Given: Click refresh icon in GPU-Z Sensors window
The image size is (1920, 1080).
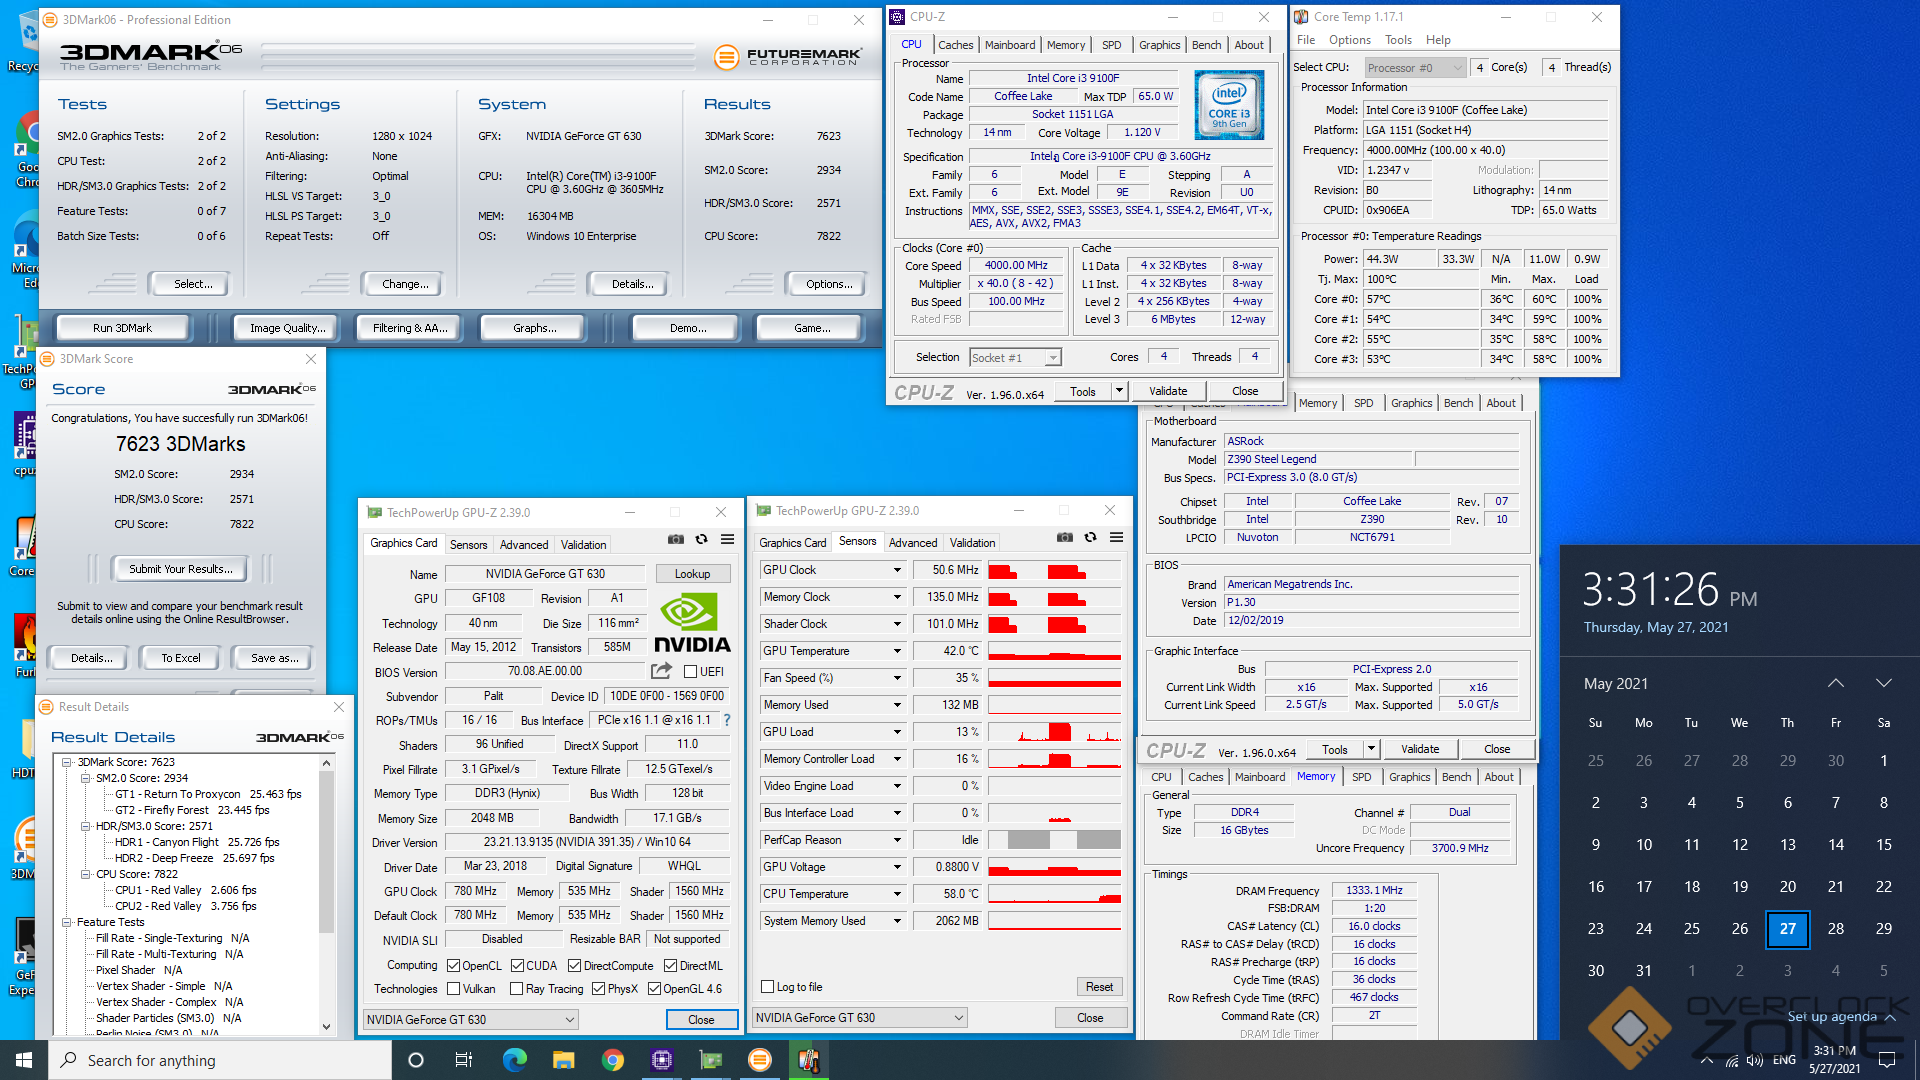Looking at the screenshot, I should coord(1090,537).
